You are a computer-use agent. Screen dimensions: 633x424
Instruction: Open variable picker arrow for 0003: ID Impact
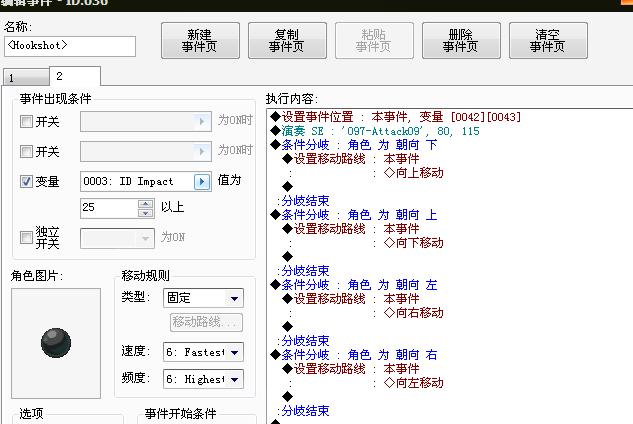pyautogui.click(x=202, y=181)
